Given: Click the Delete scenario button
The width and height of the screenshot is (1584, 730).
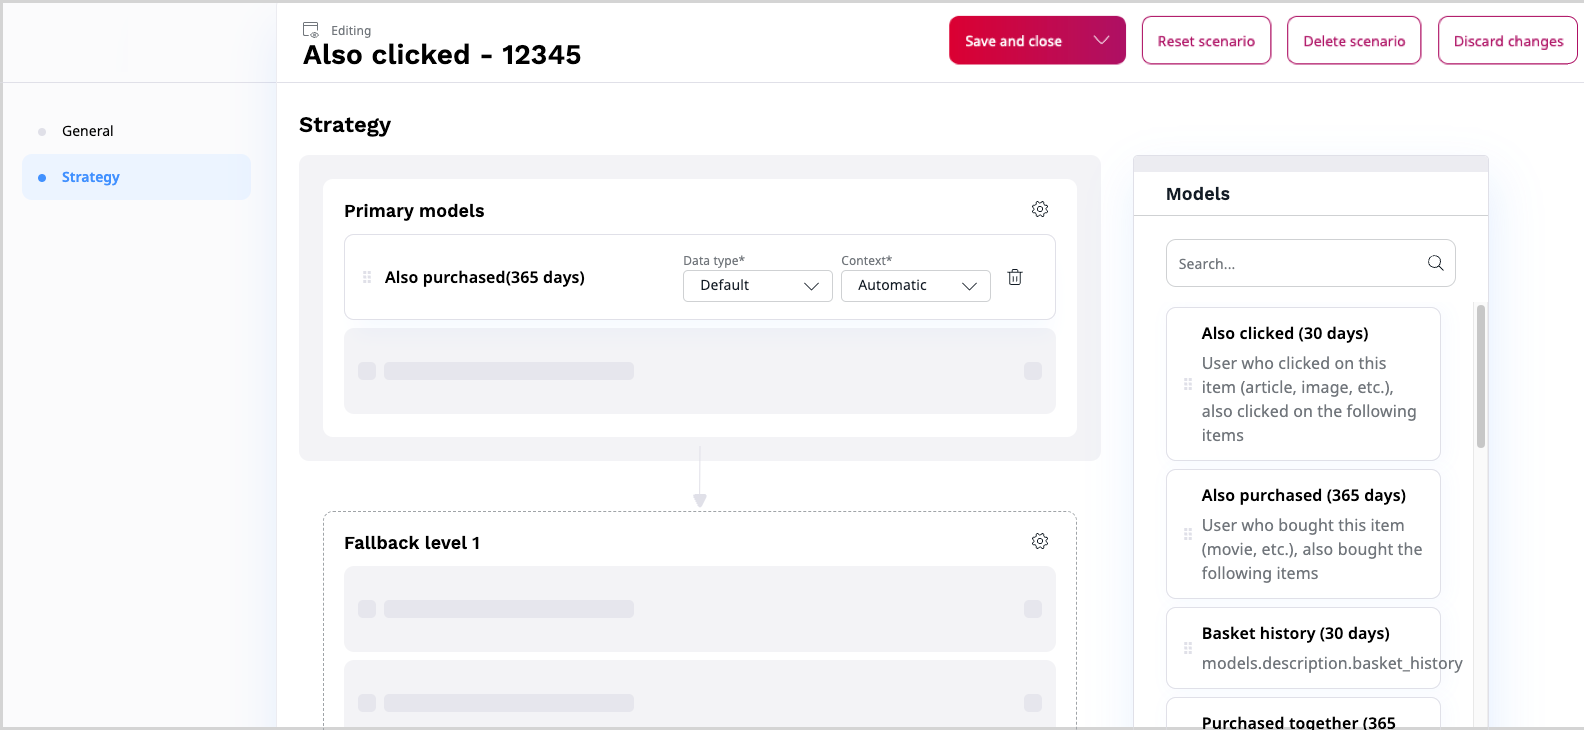Looking at the screenshot, I should pyautogui.click(x=1354, y=41).
